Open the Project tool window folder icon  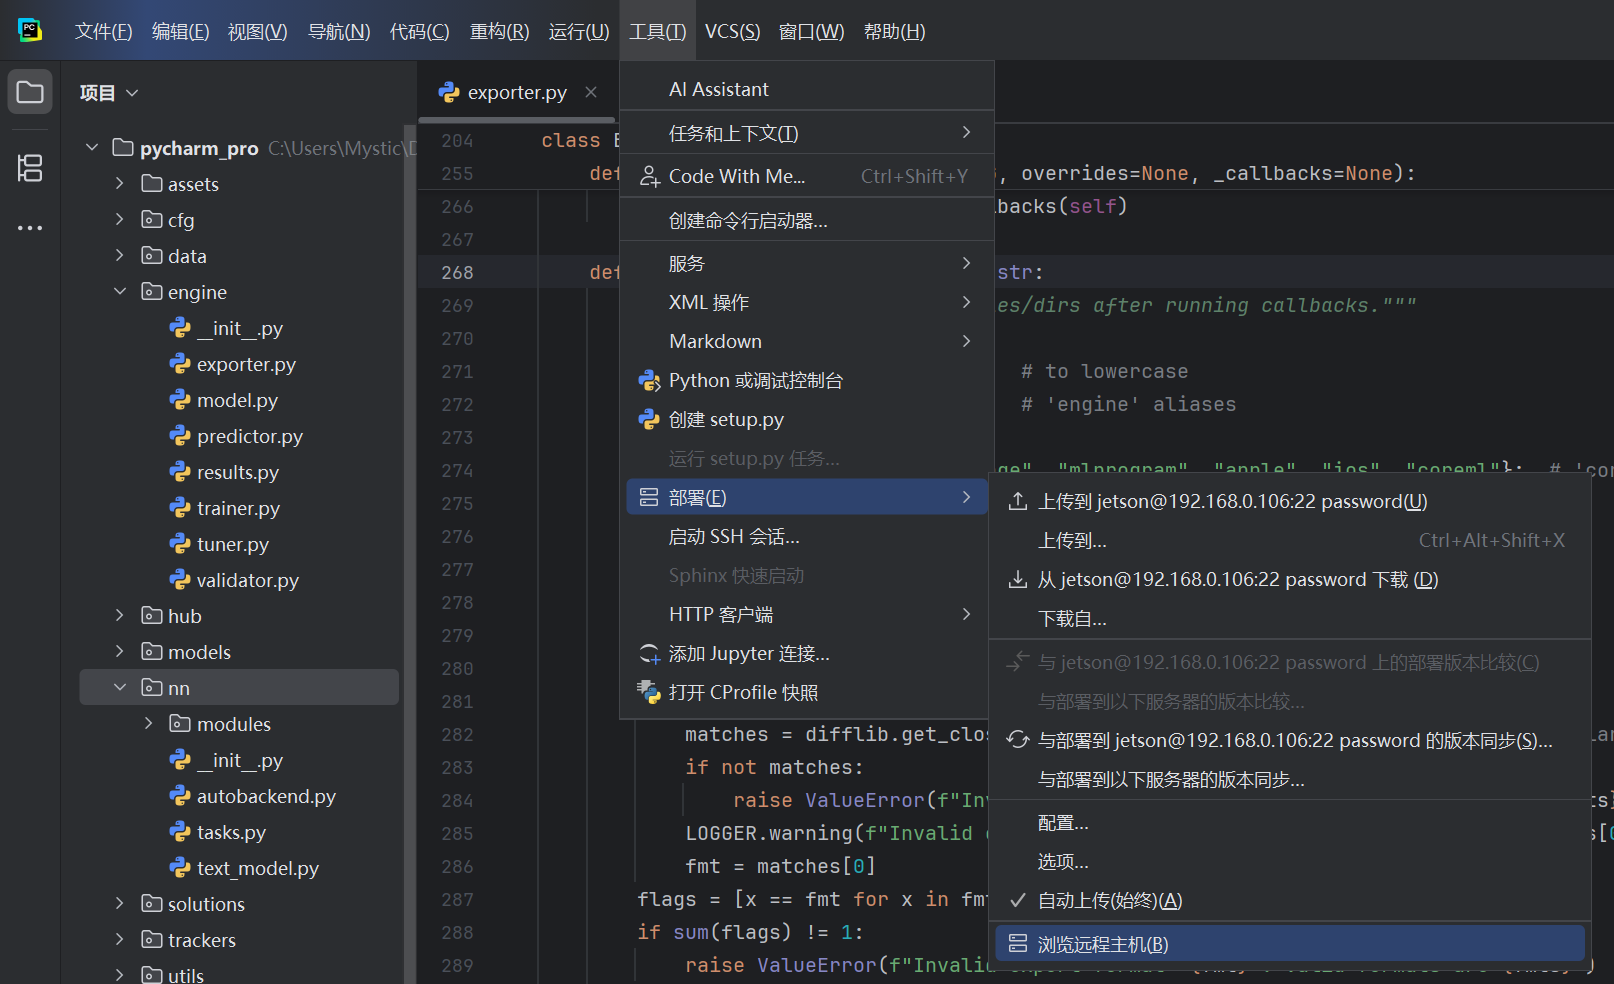coord(30,92)
